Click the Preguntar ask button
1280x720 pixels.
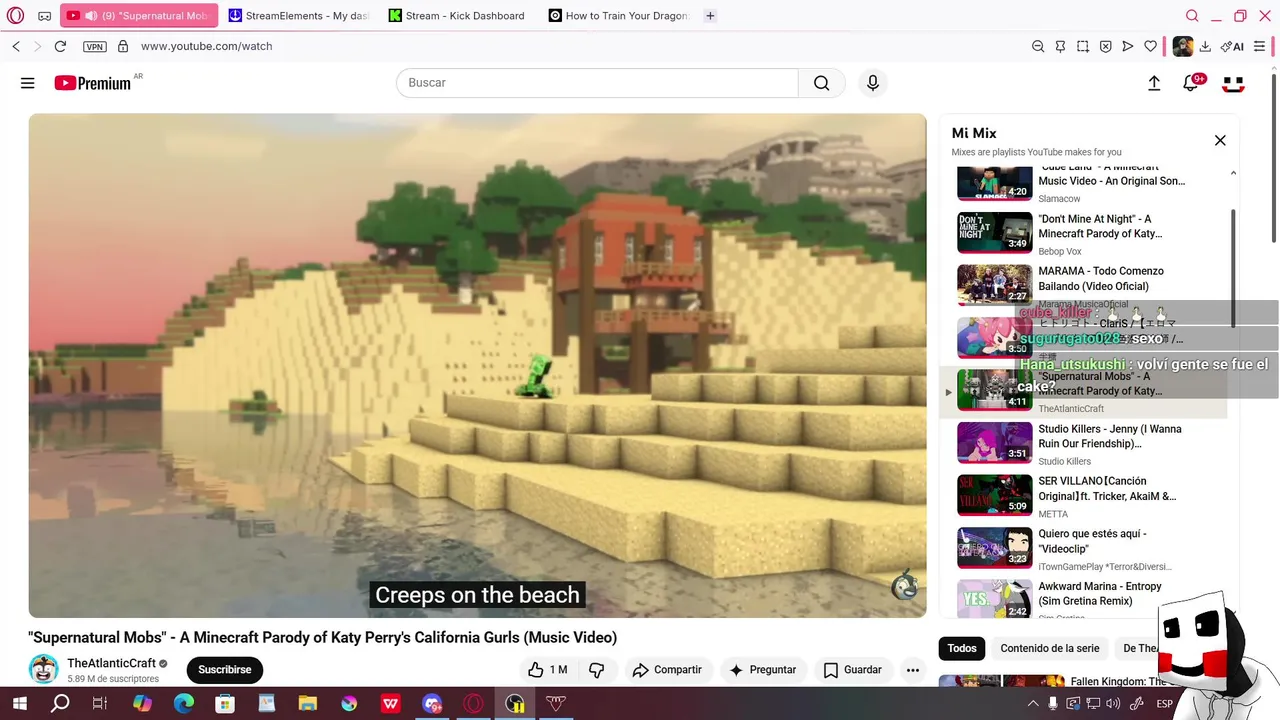point(763,670)
